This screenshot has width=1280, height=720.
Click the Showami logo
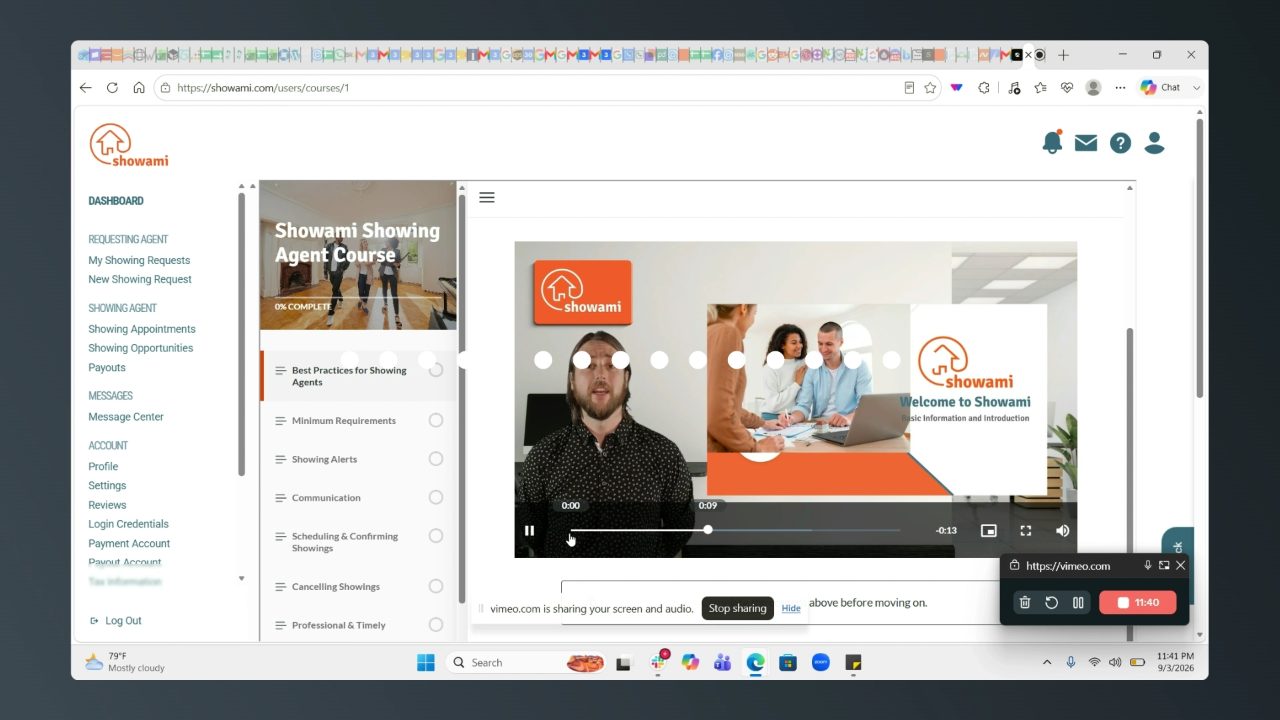tap(129, 145)
